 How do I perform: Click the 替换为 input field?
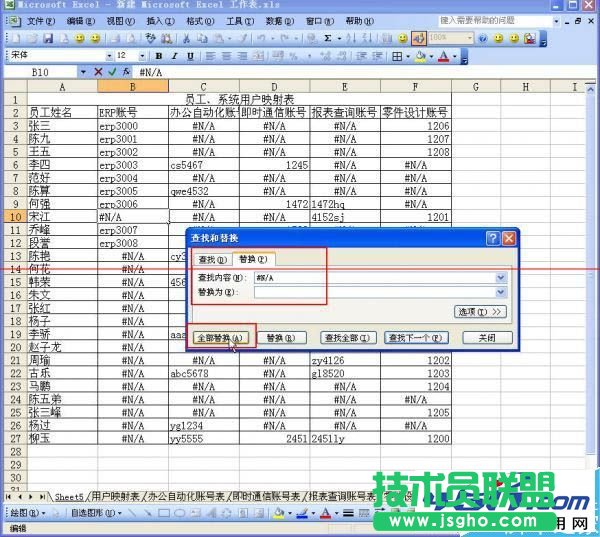point(374,292)
